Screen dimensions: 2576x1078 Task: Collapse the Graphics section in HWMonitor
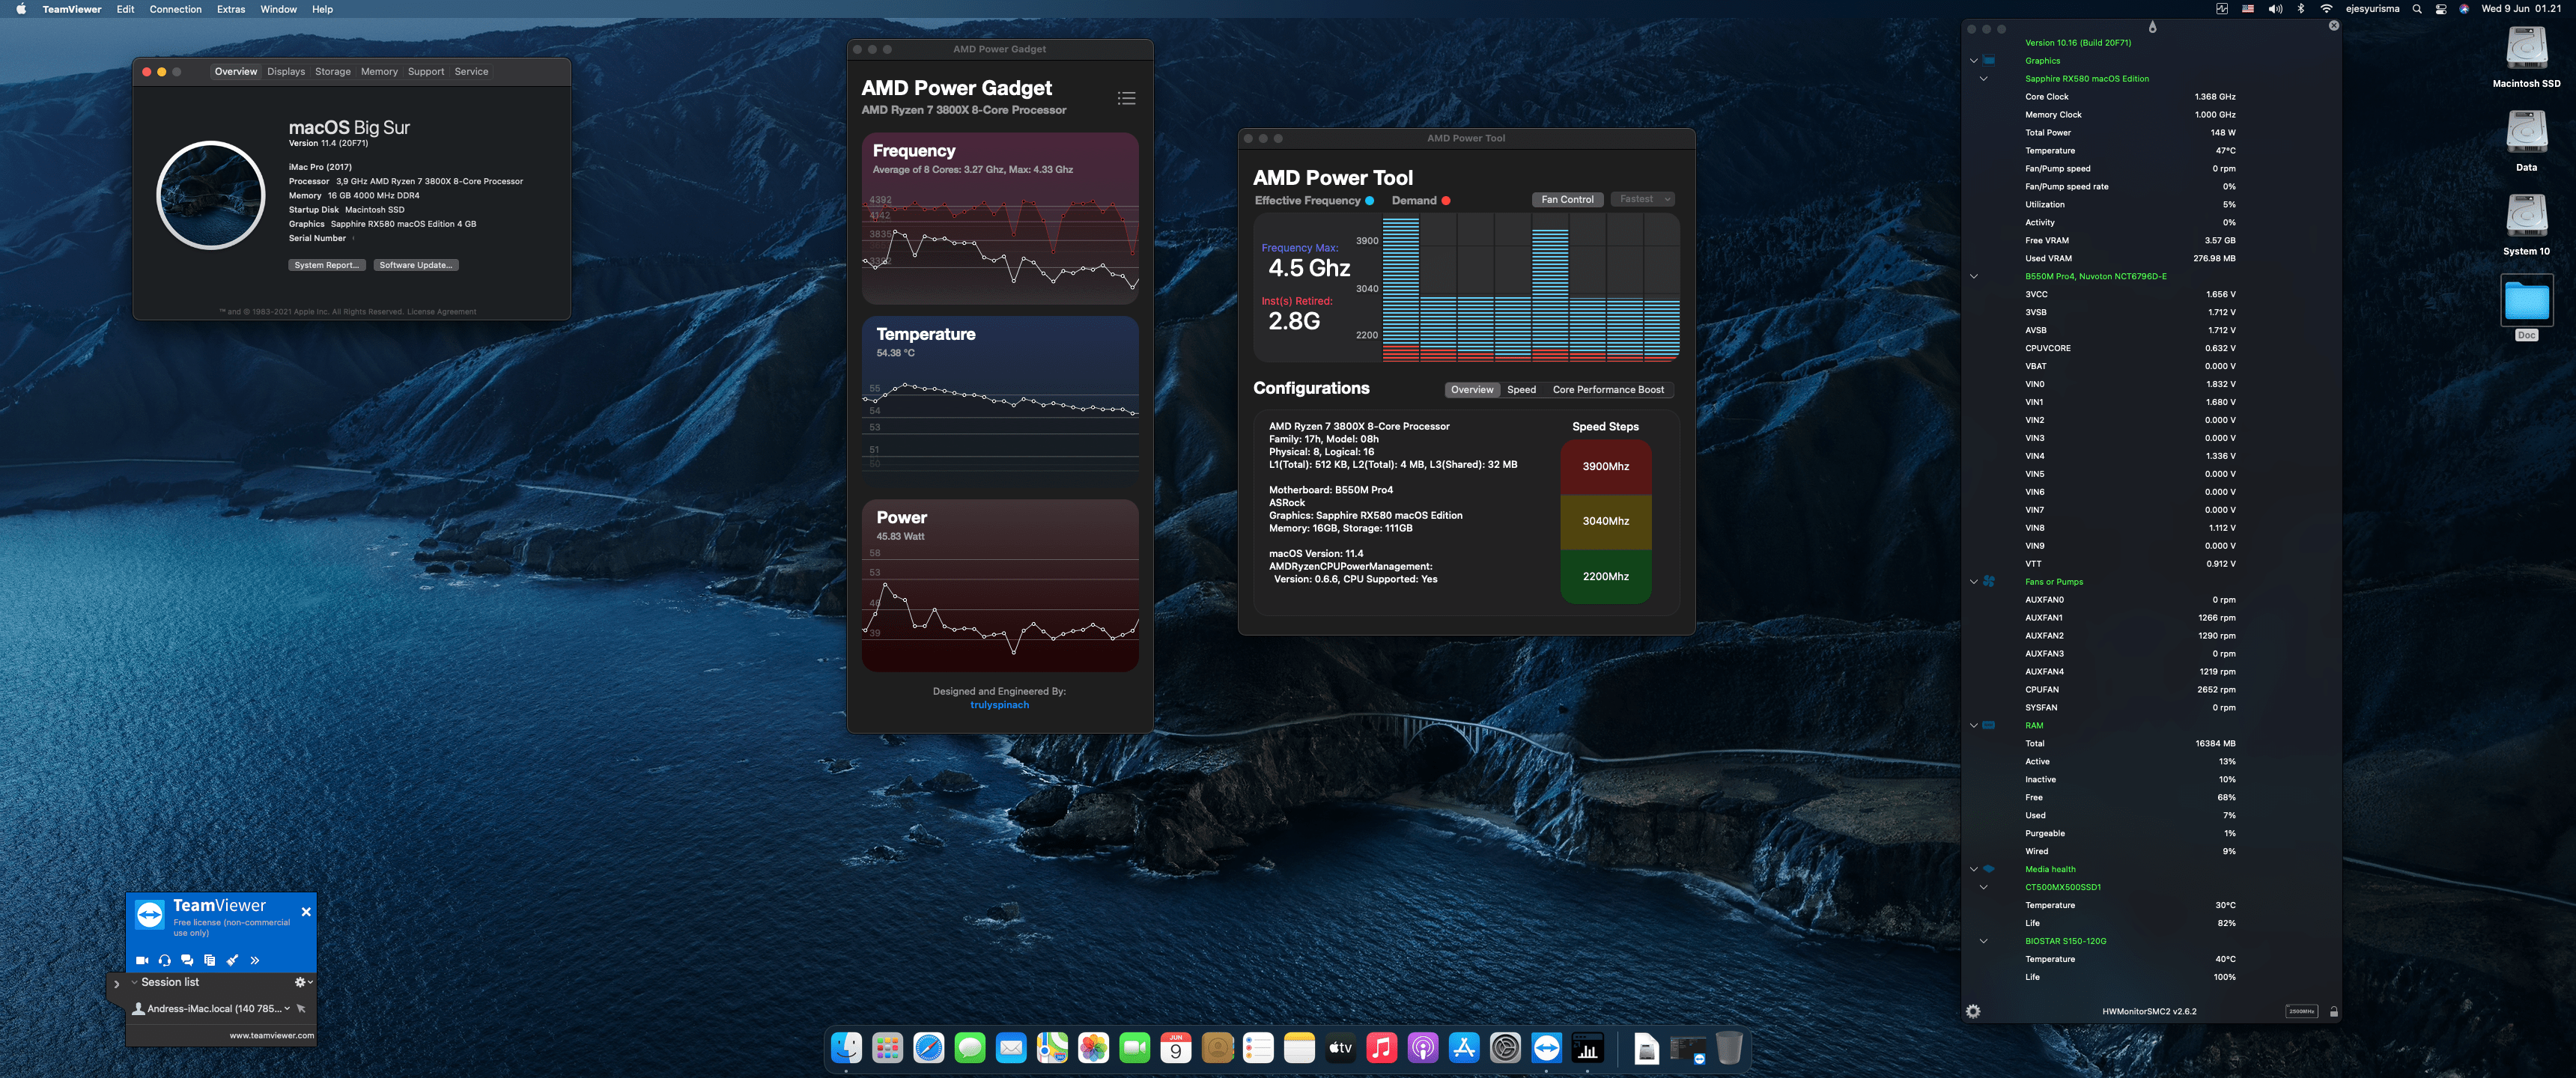coord(1973,61)
